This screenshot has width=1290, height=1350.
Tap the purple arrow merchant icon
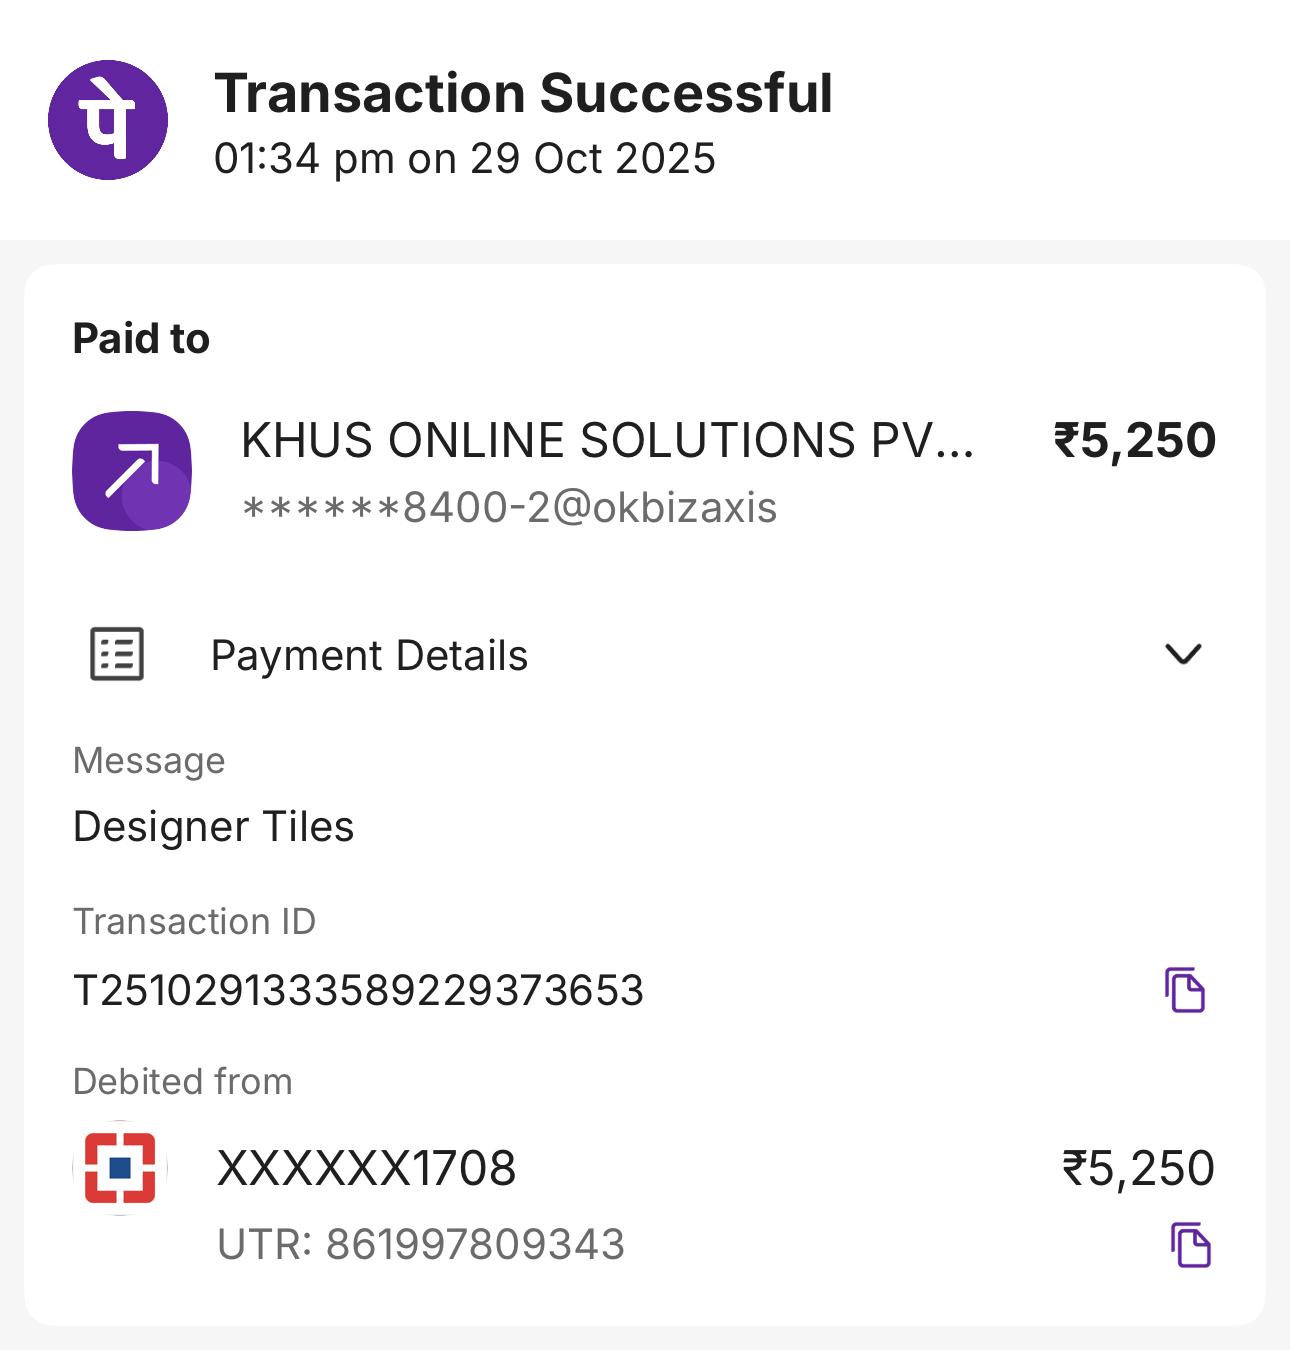(x=132, y=471)
